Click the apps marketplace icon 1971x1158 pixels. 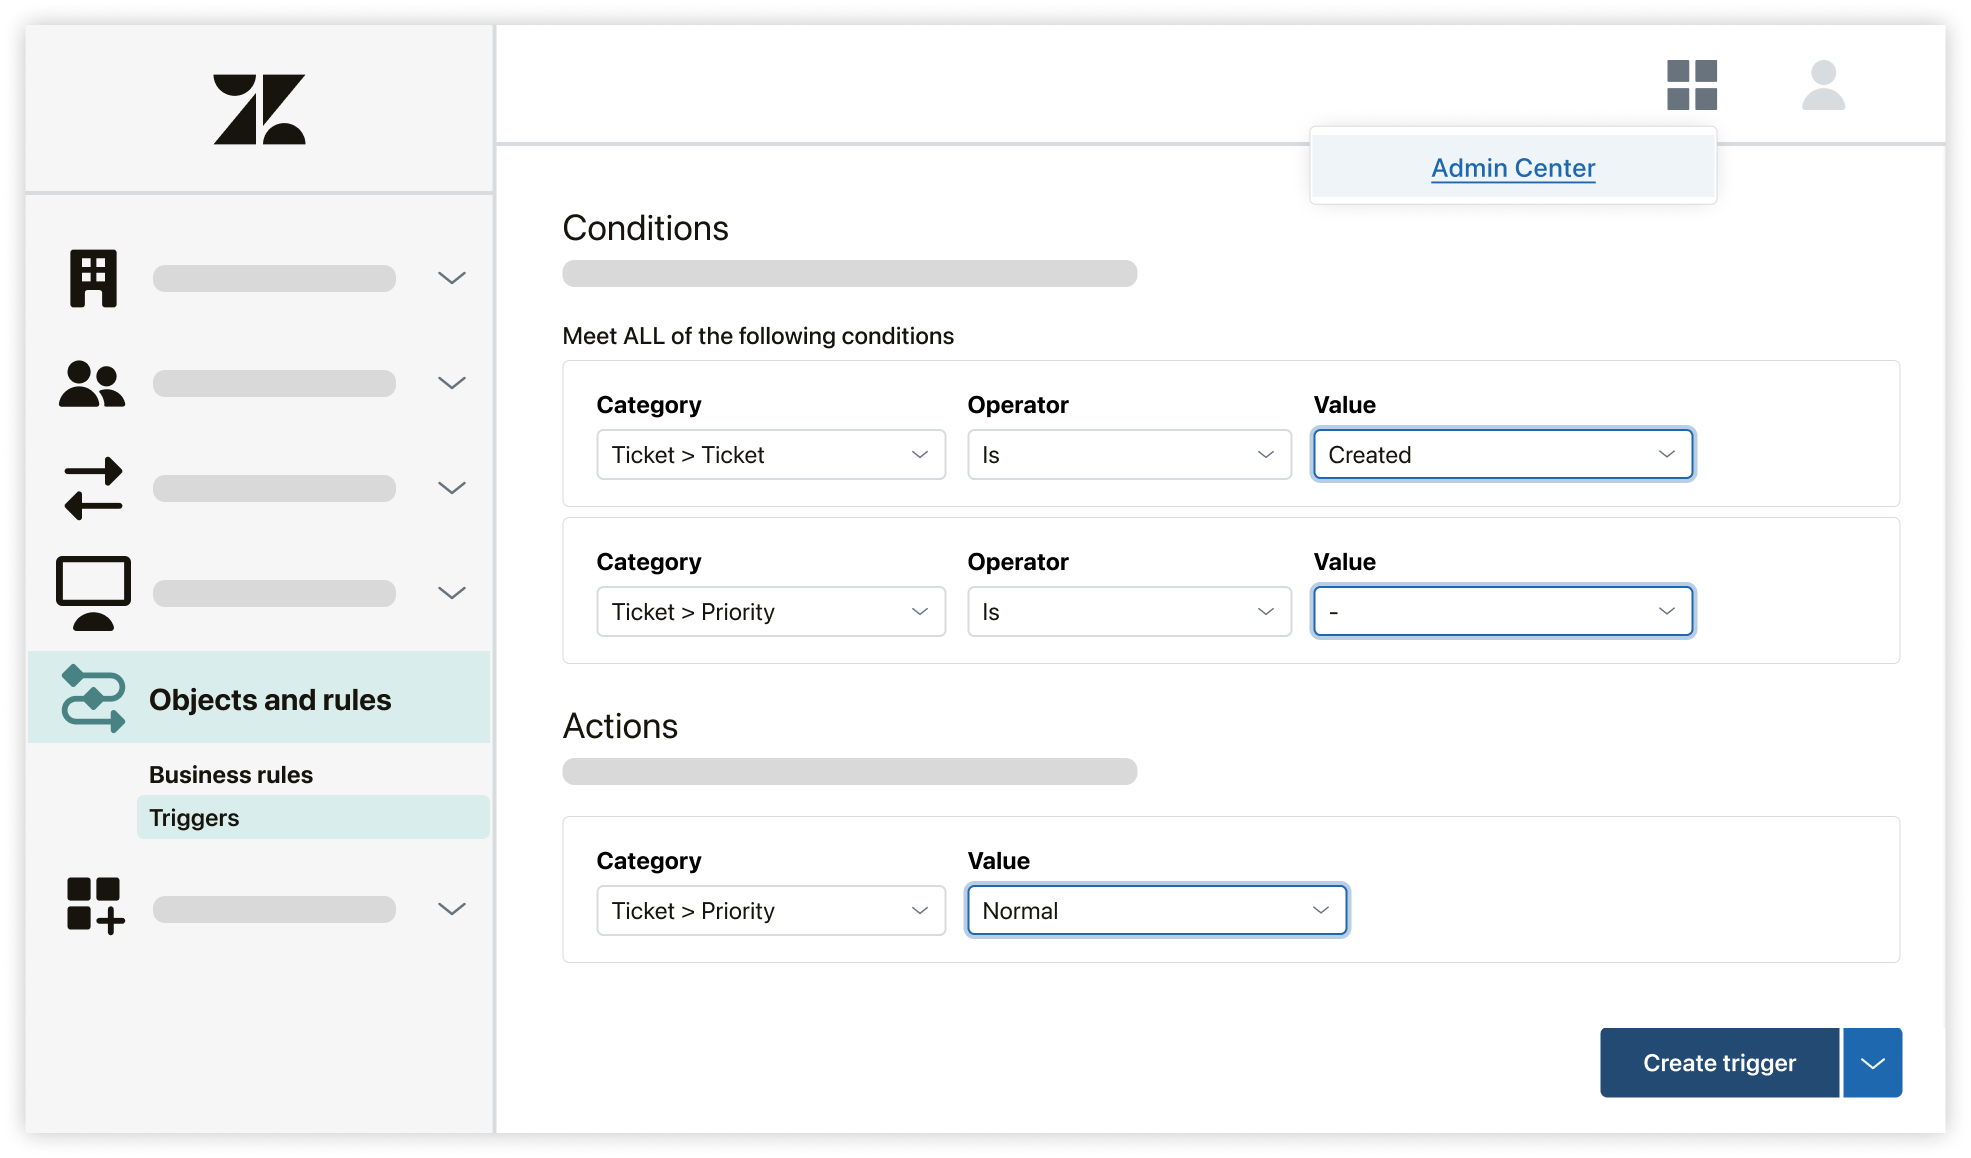[x=1693, y=85]
